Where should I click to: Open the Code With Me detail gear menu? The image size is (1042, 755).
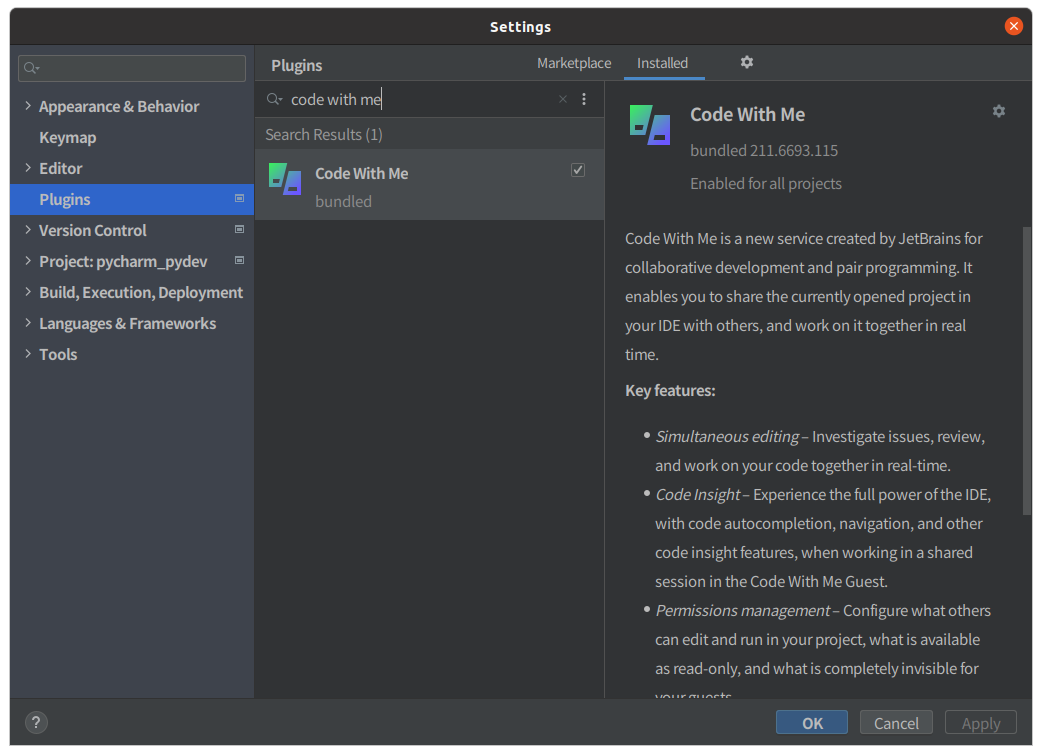[x=998, y=111]
